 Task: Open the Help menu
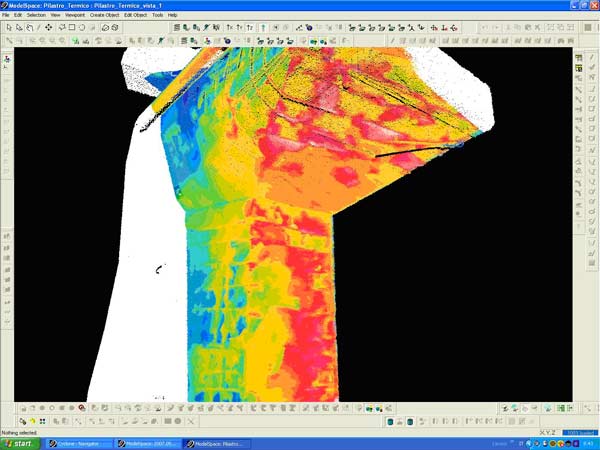pyautogui.click(x=173, y=15)
